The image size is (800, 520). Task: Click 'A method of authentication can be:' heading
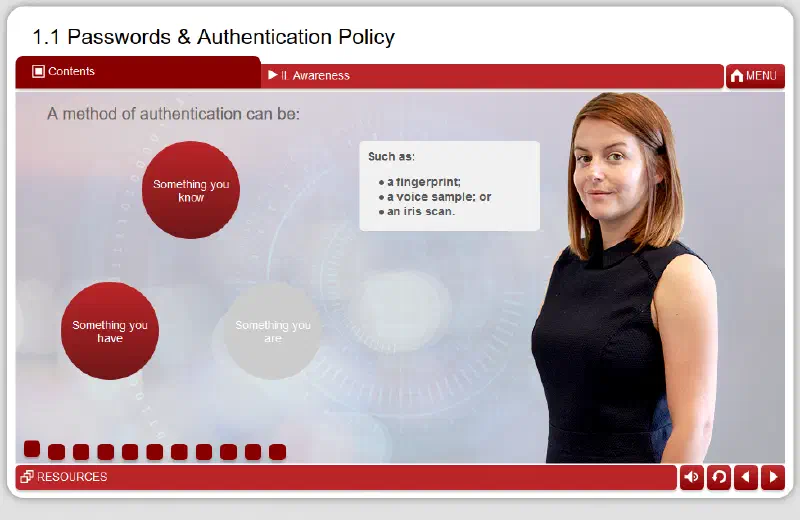point(173,114)
